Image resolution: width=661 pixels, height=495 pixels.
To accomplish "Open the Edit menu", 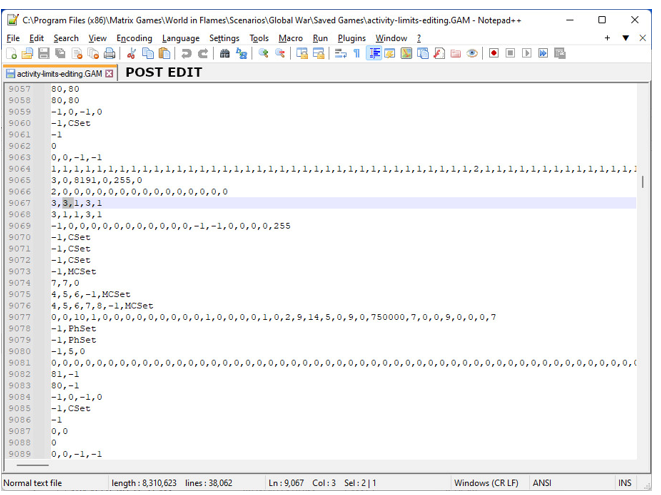I will click(36, 38).
